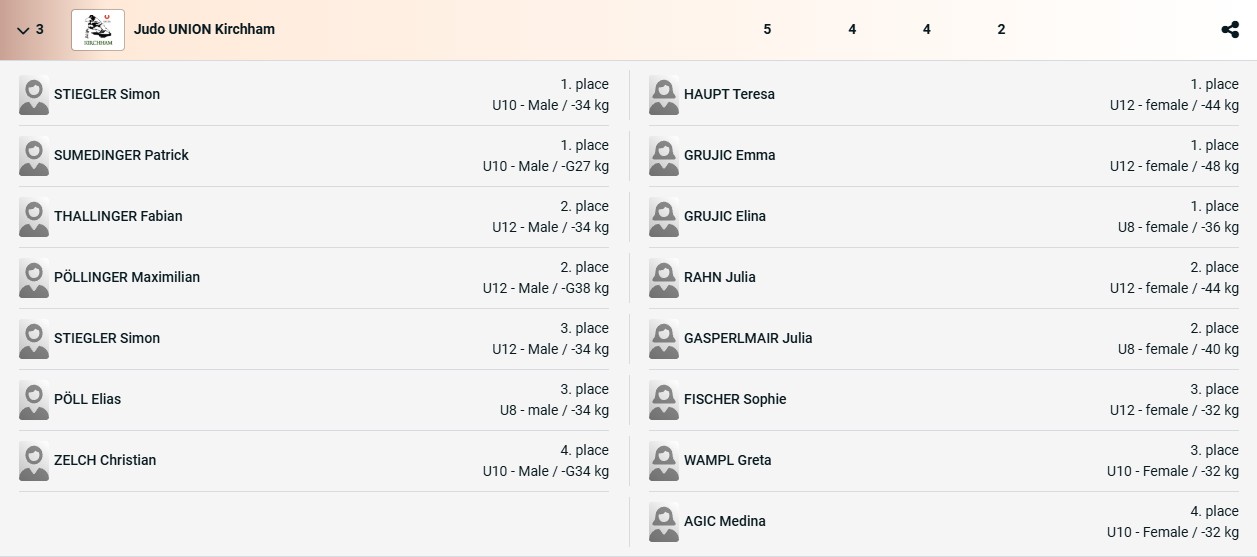Image resolution: width=1257 pixels, height=557 pixels.
Task: Open the Judo UNION Kirchham club logo
Action: point(98,30)
